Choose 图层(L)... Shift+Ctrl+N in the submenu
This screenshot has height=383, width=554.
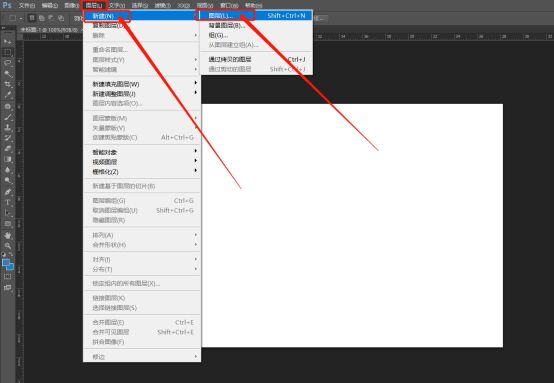click(256, 16)
